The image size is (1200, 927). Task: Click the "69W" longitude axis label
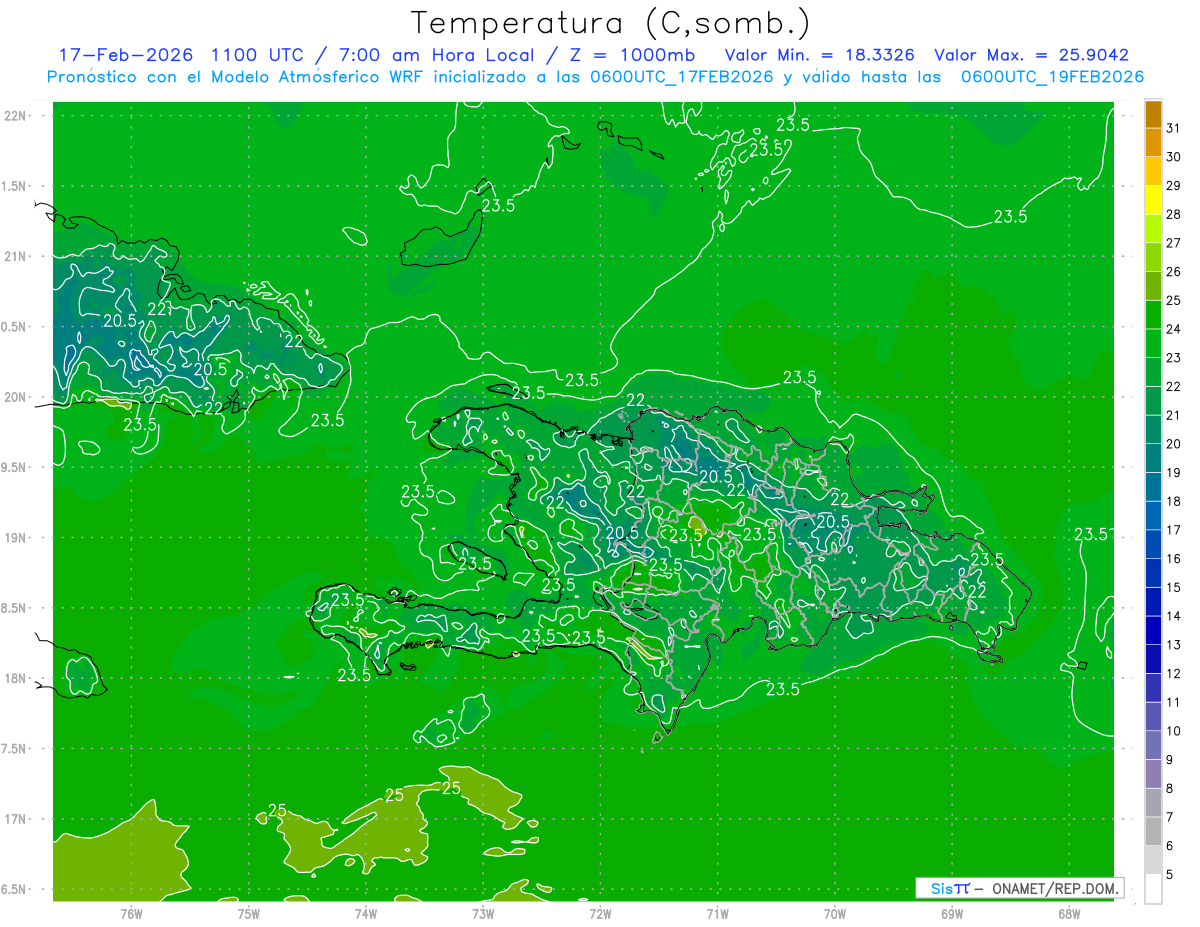pos(951,914)
